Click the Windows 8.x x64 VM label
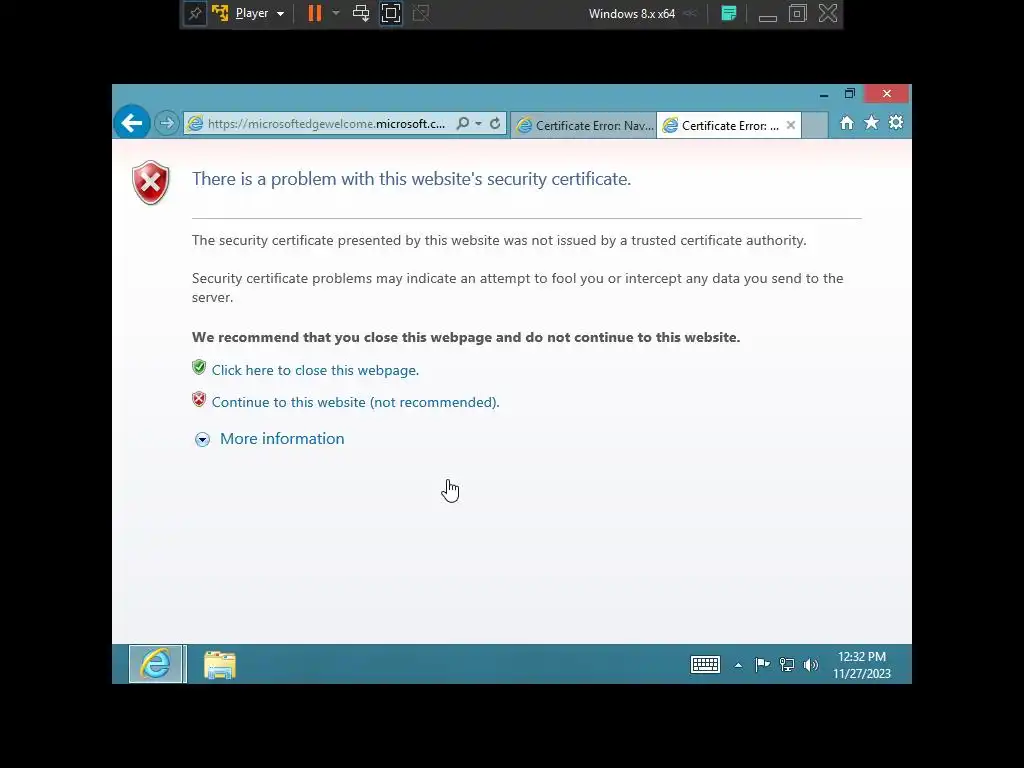 [632, 14]
